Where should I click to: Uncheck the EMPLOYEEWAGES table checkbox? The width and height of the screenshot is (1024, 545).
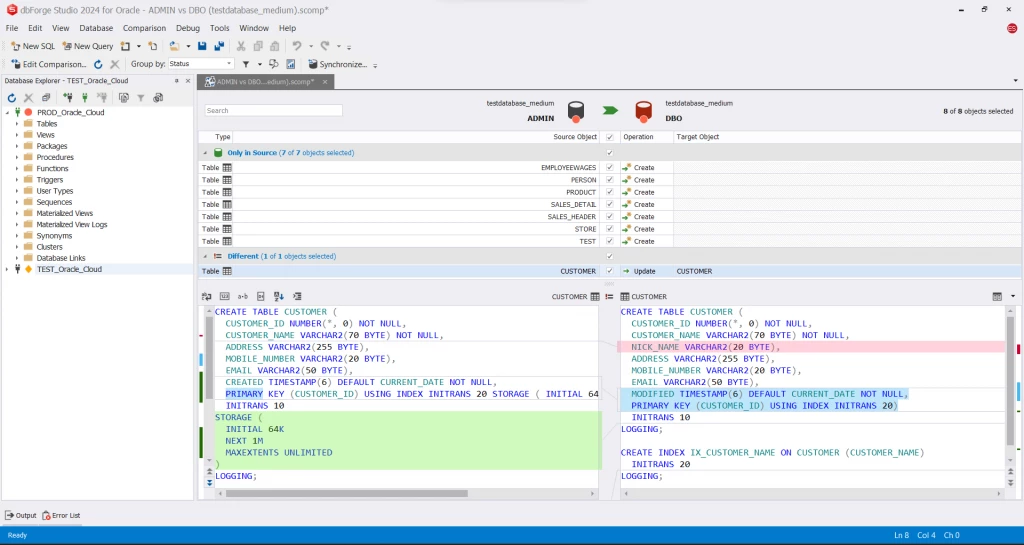610,168
